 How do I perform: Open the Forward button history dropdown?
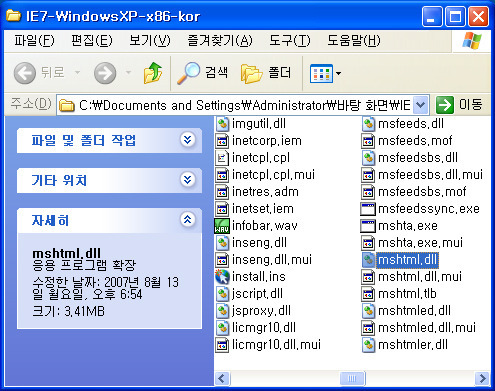click(x=128, y=73)
